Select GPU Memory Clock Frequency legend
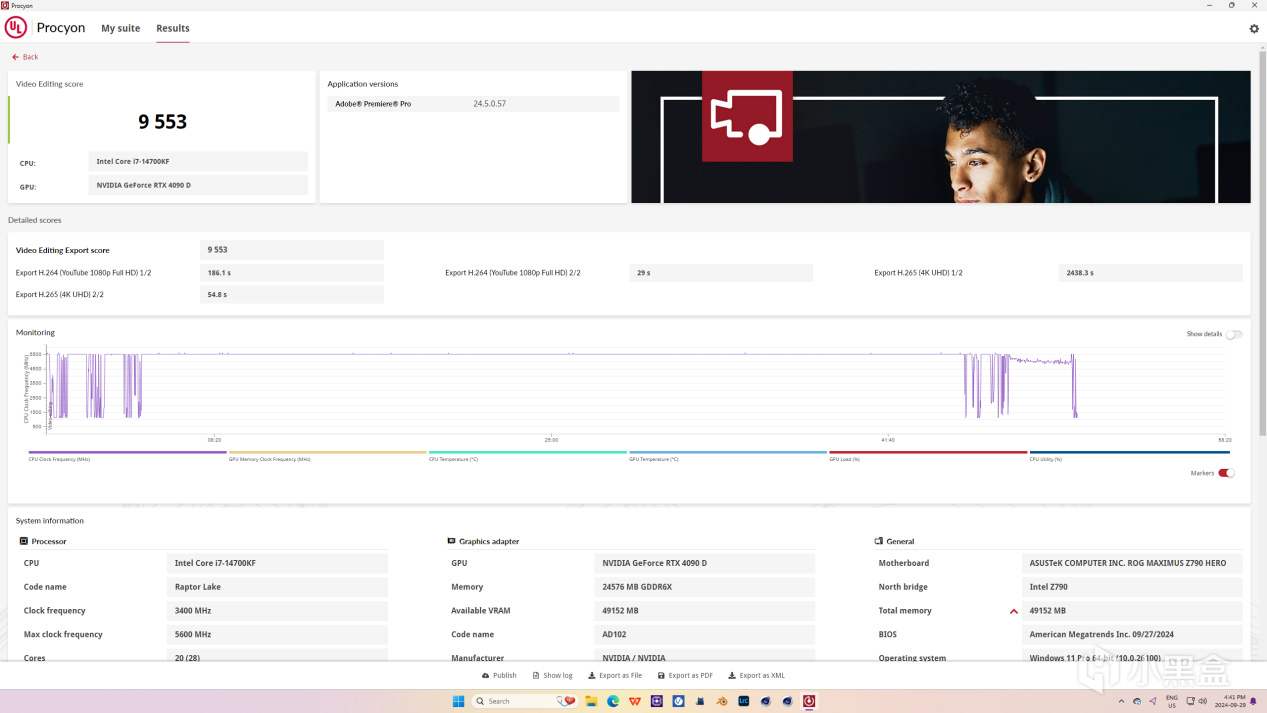 click(328, 452)
